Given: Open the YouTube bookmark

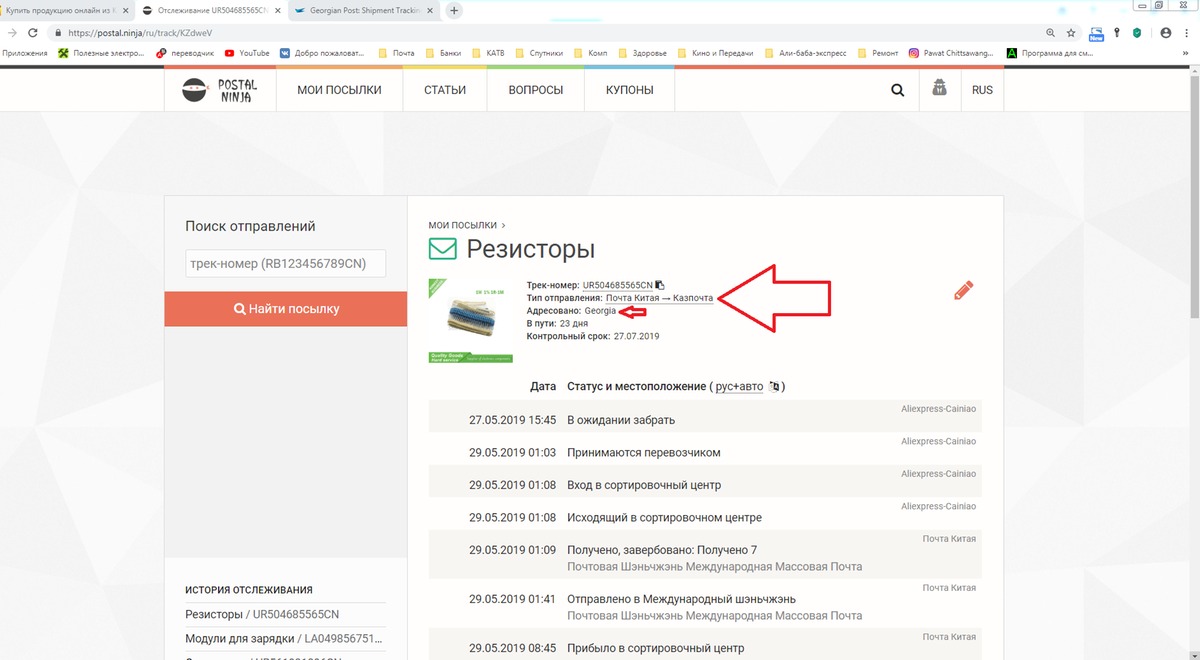Looking at the screenshot, I should 247,53.
